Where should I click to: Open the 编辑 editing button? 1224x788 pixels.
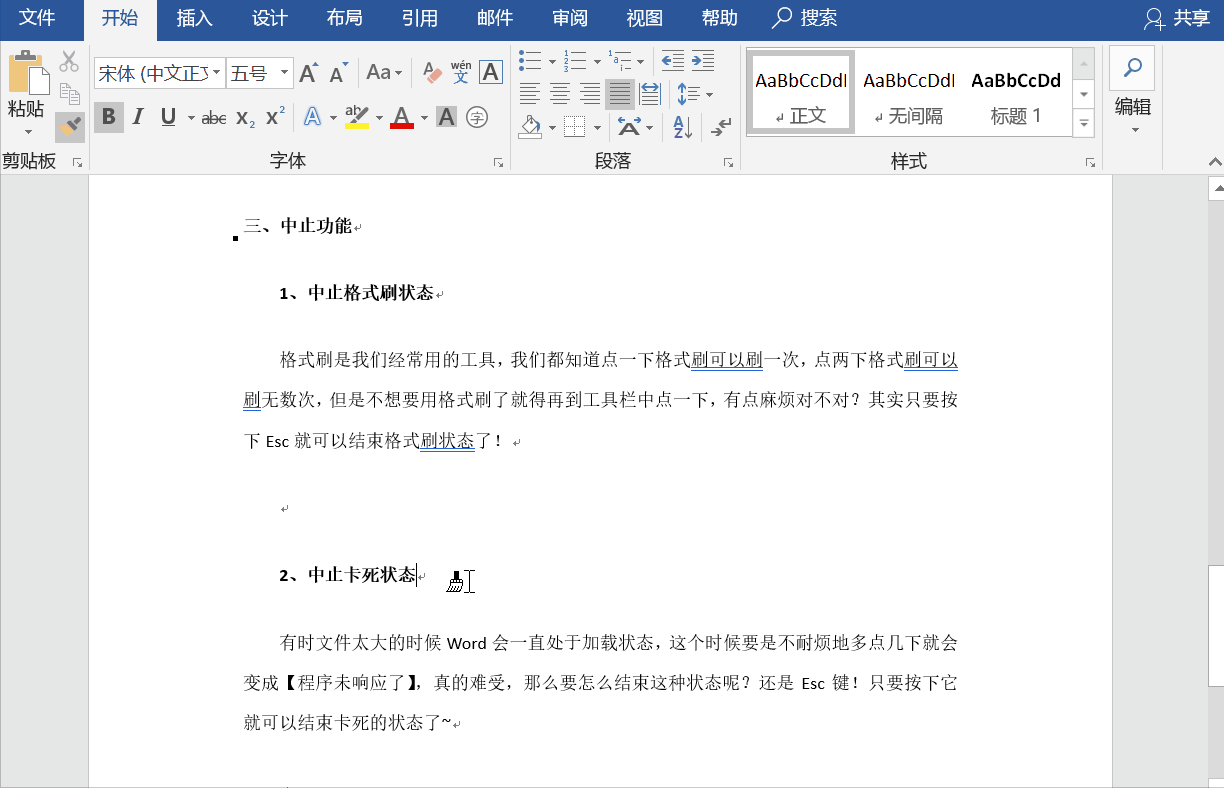click(1133, 93)
